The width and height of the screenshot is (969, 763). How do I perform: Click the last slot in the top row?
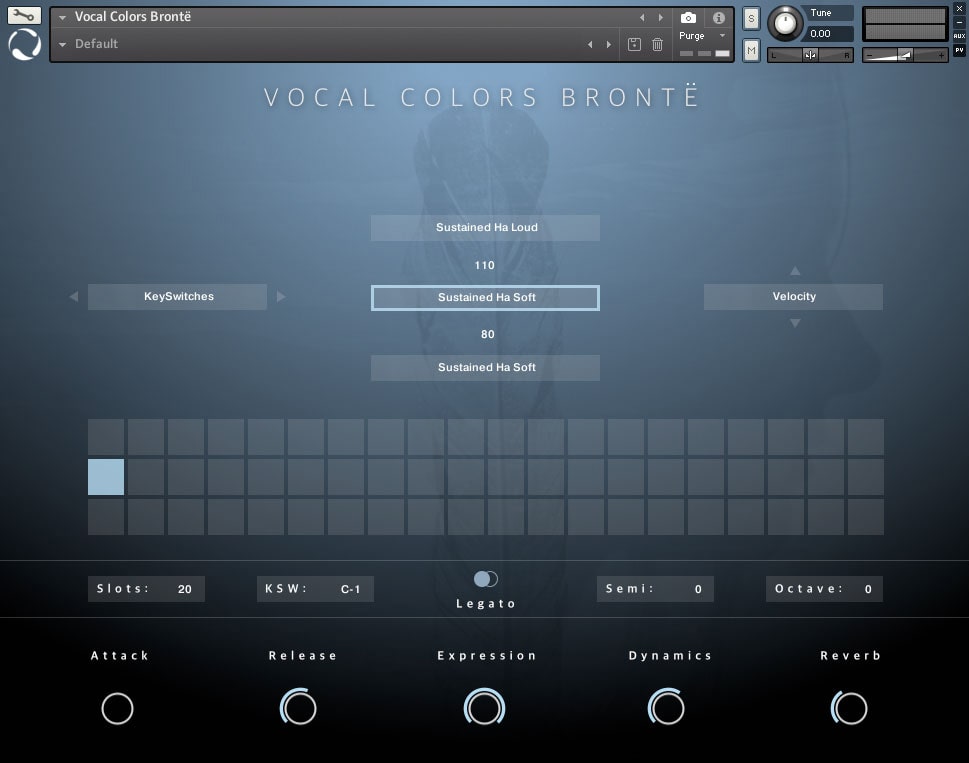coord(866,437)
